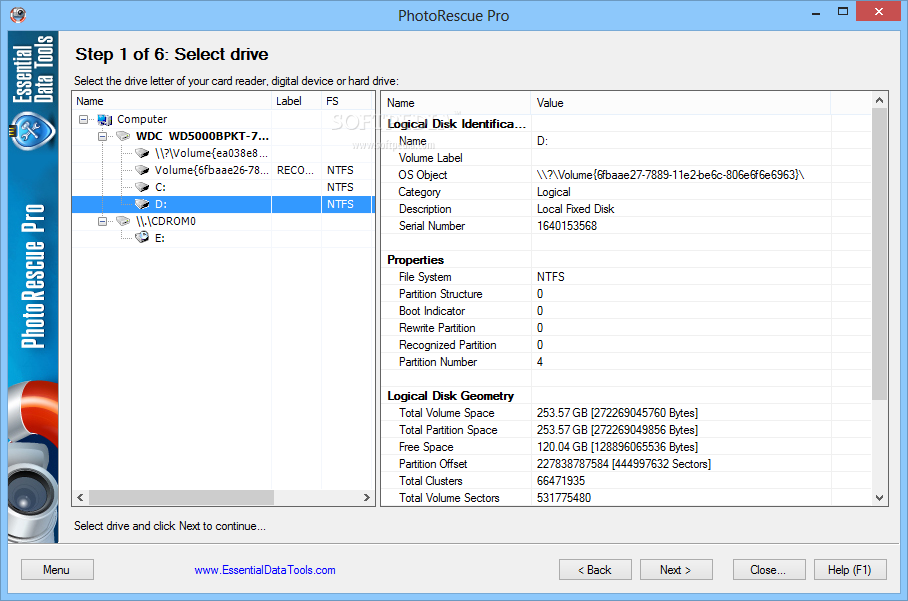The height and width of the screenshot is (601, 908).
Task: Click the Name column header in drive list
Action: (x=172, y=101)
